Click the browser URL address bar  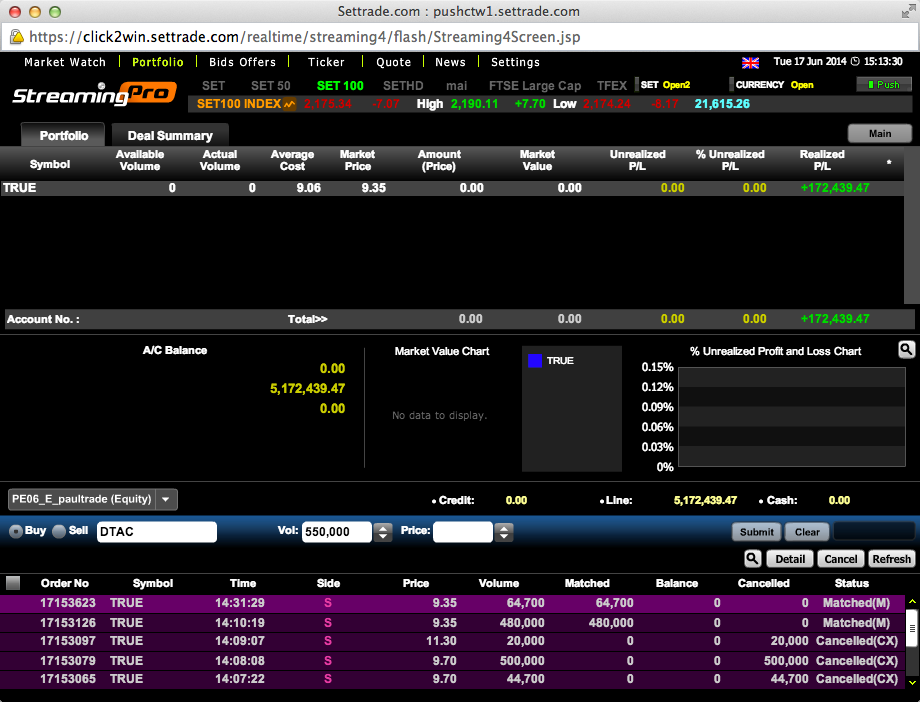460,37
